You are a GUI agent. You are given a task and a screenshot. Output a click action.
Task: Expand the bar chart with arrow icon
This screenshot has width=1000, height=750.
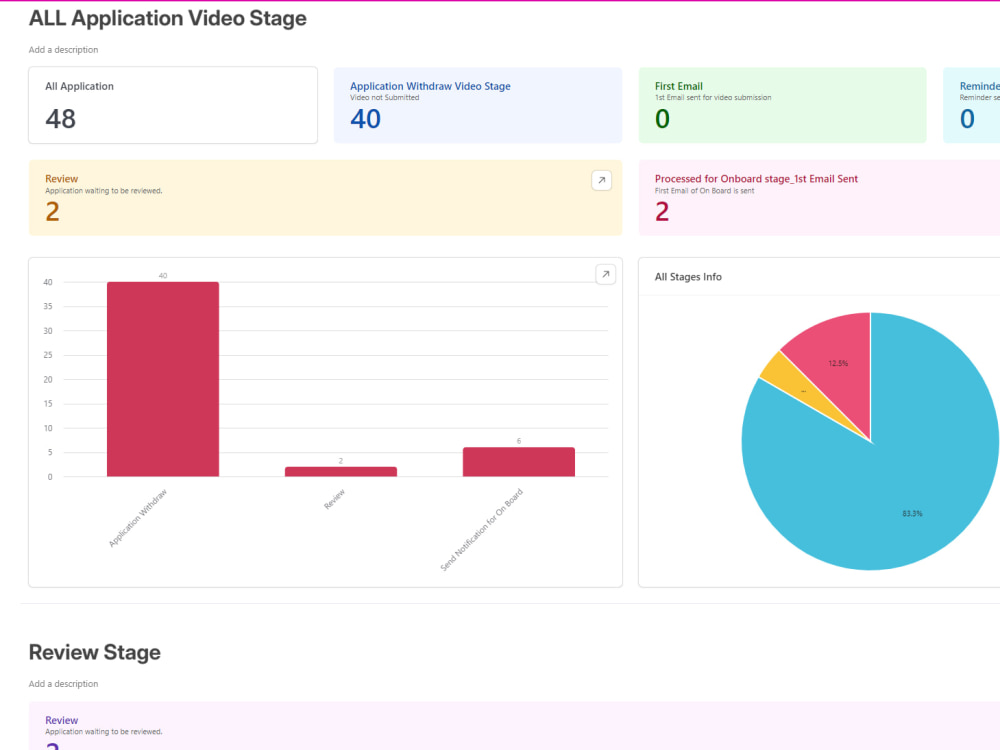(x=605, y=274)
